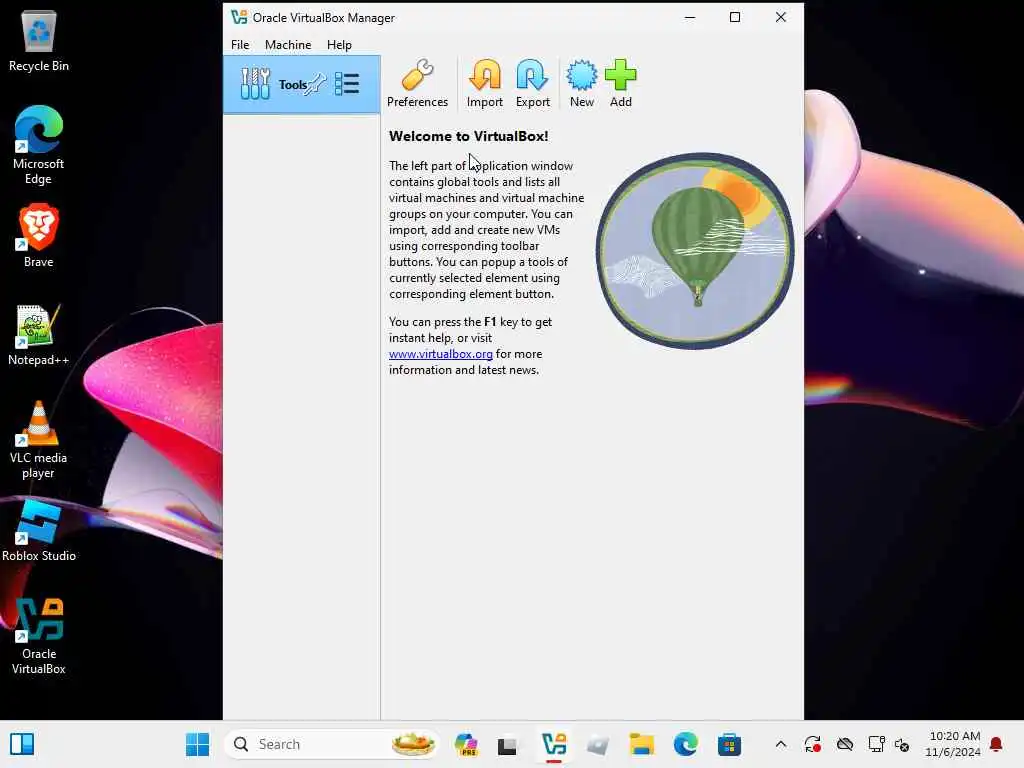Visit the www.virtualbox.org link
Screen dimensions: 1024x768
click(x=441, y=354)
